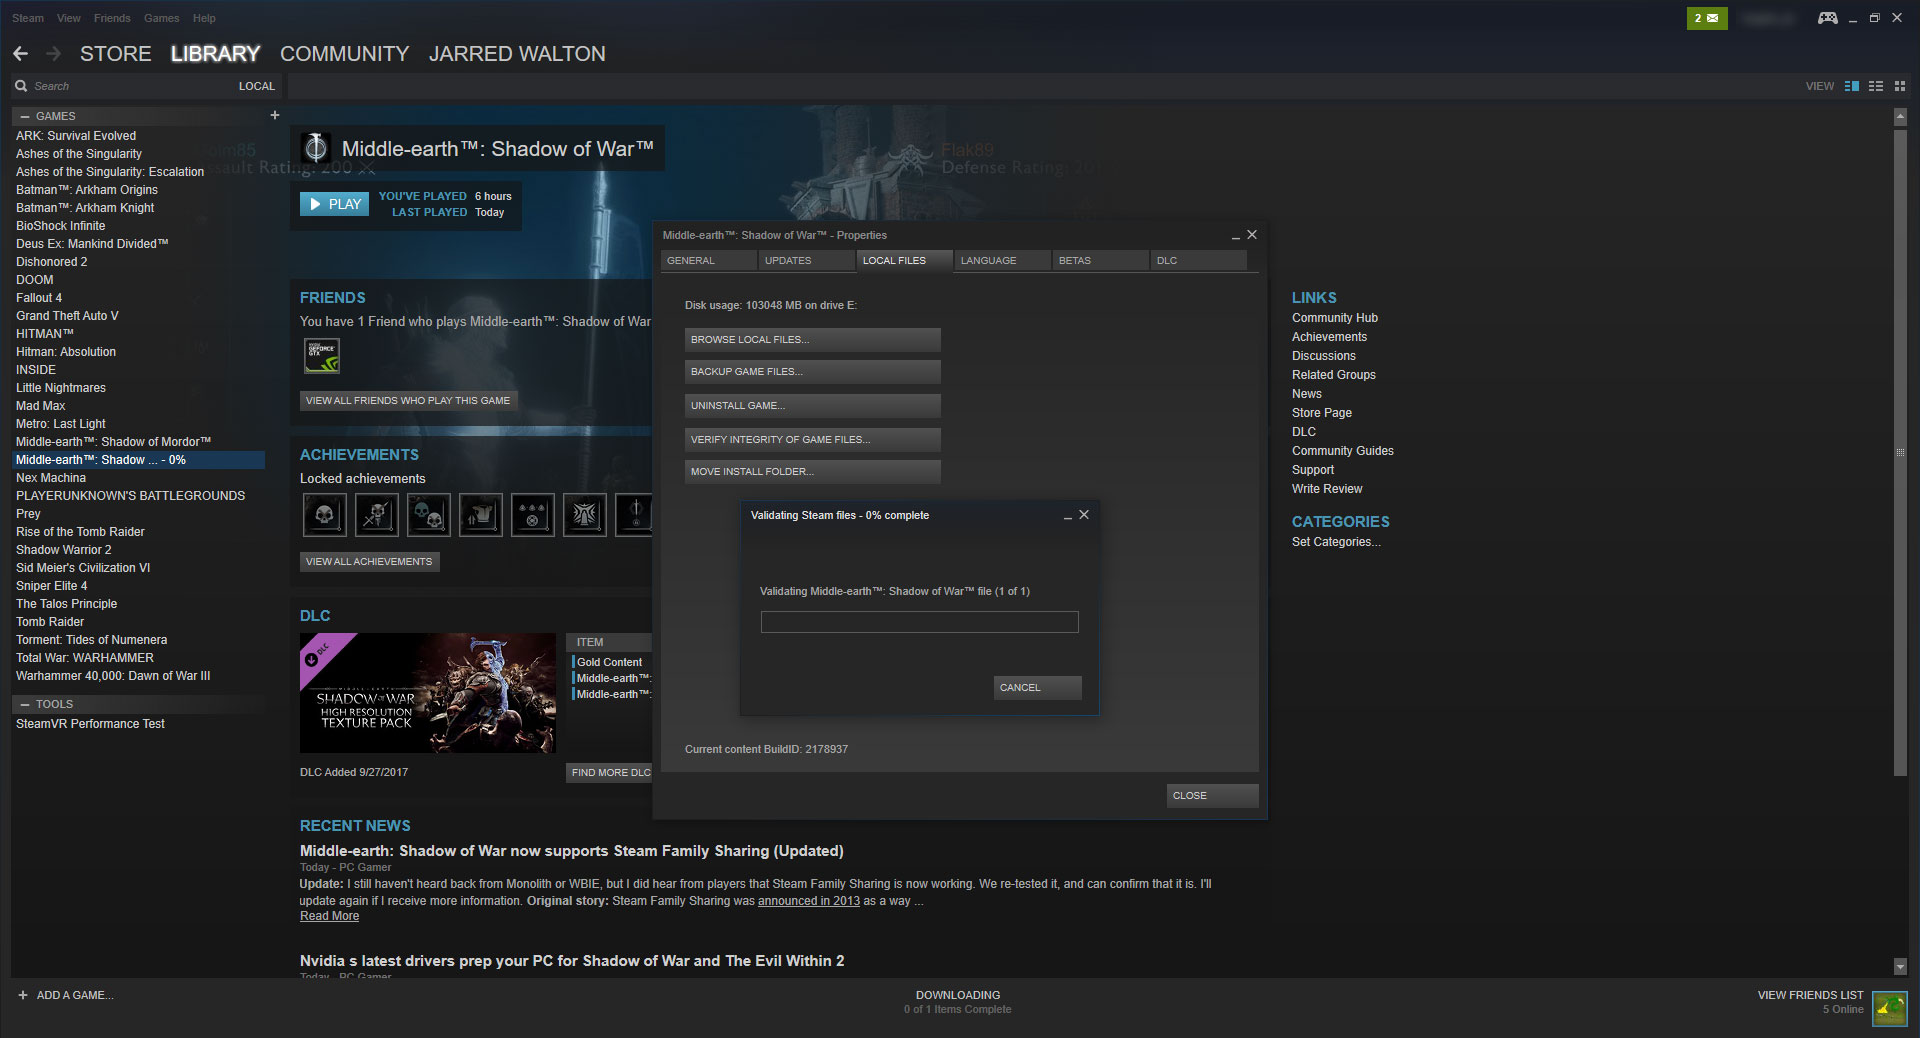Go to the STORE section
1920x1038 pixels.
[116, 54]
